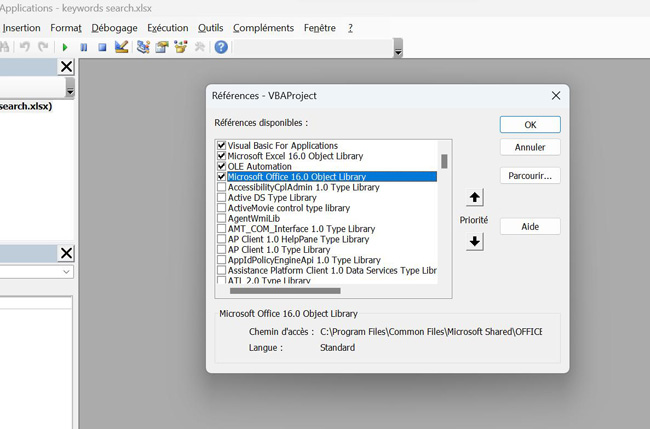Move reference priority down with arrow
Viewport: 650px width, 429px height.
click(x=475, y=241)
